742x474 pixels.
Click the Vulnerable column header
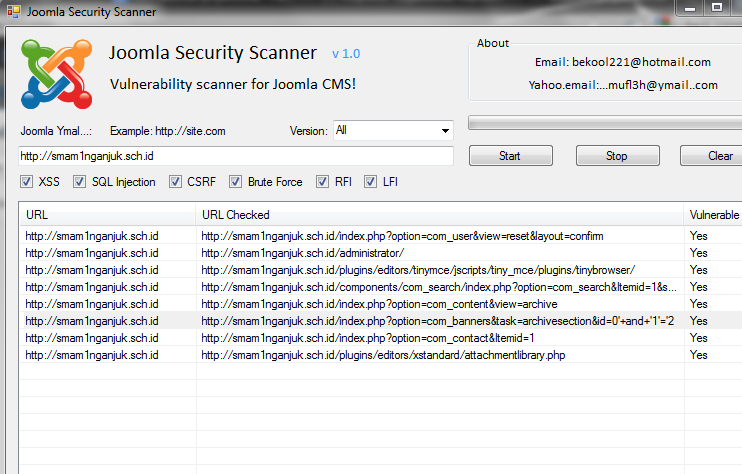[713, 215]
